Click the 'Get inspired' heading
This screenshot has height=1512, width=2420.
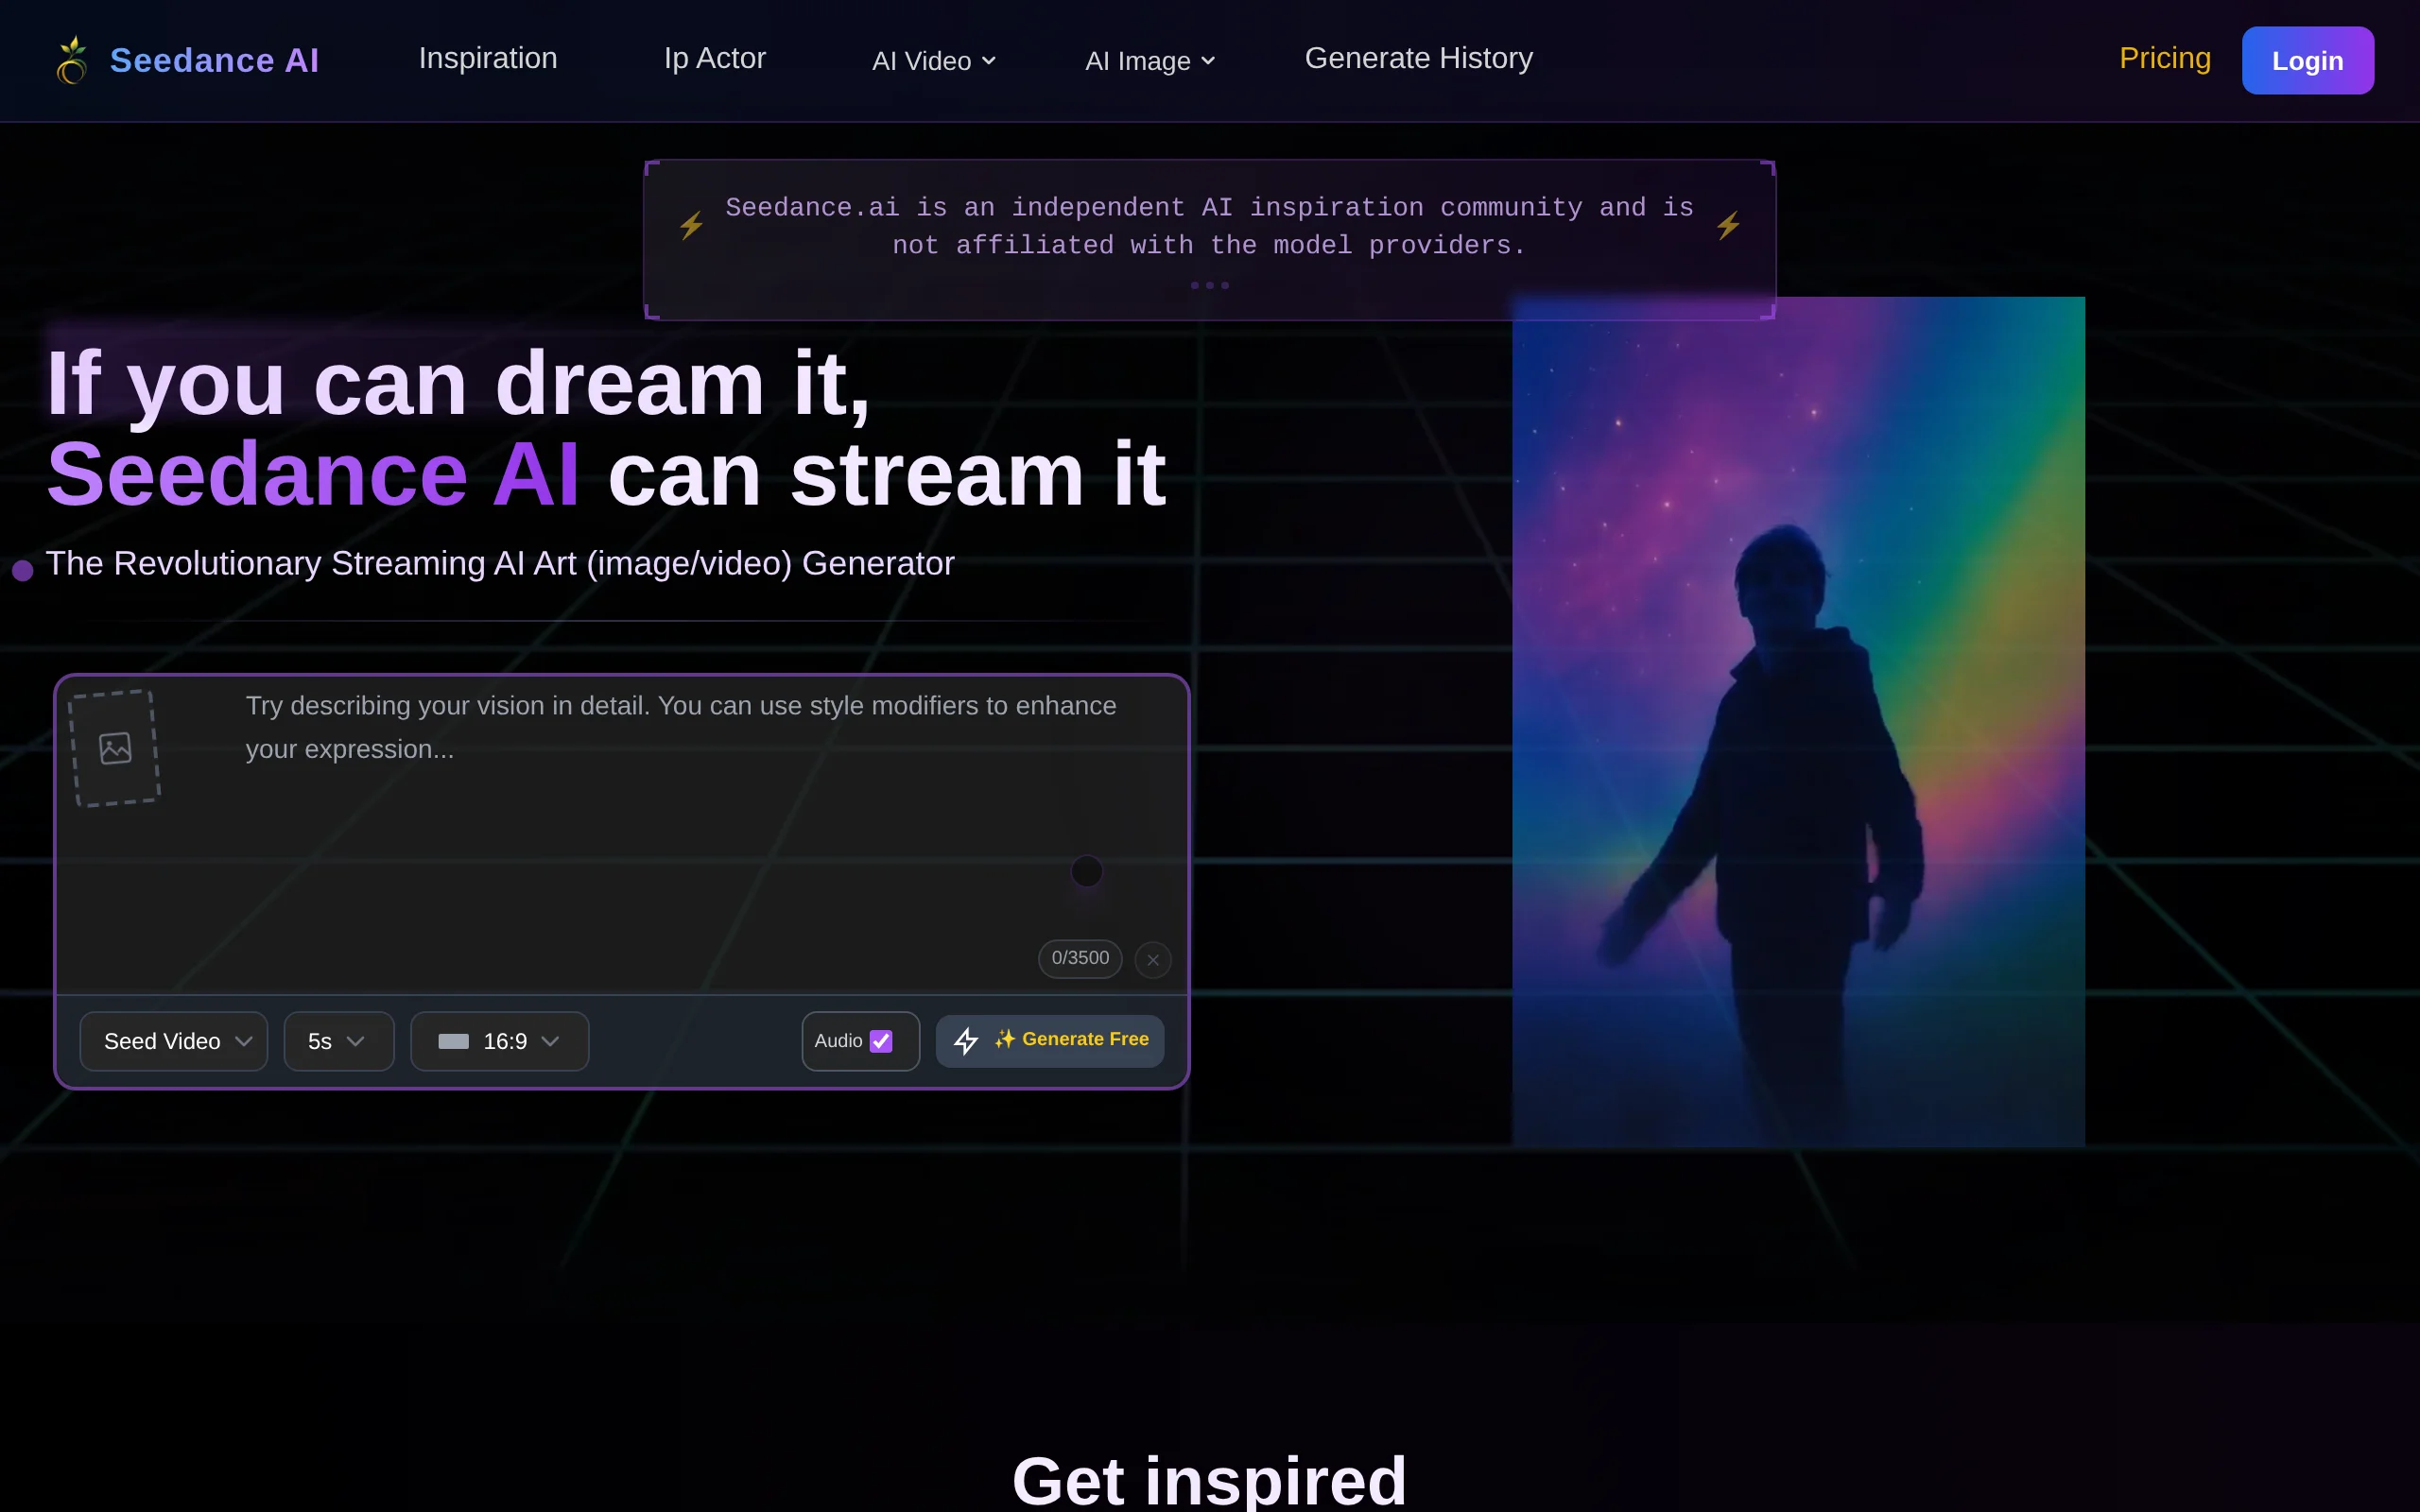coord(1209,1480)
